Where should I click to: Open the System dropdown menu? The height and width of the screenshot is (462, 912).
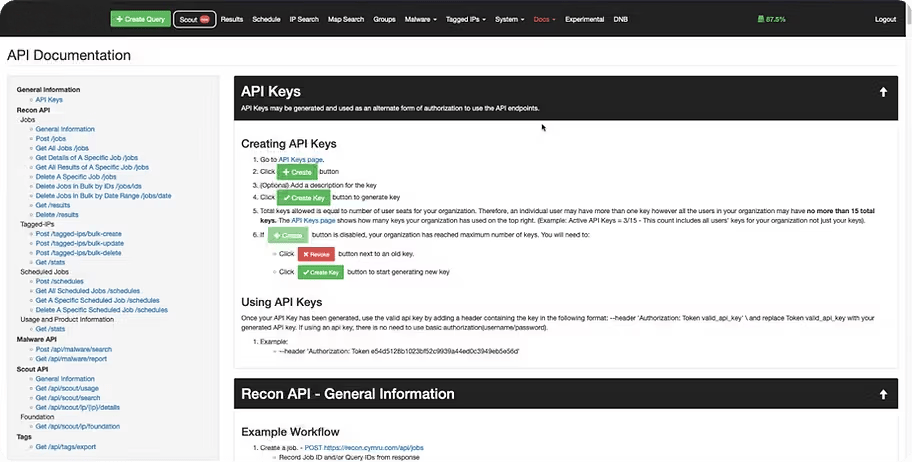pyautogui.click(x=509, y=19)
